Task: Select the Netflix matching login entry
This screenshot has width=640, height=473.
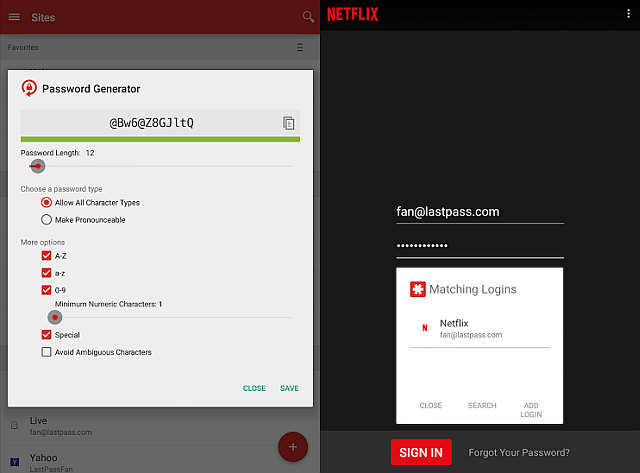Action: pos(480,329)
